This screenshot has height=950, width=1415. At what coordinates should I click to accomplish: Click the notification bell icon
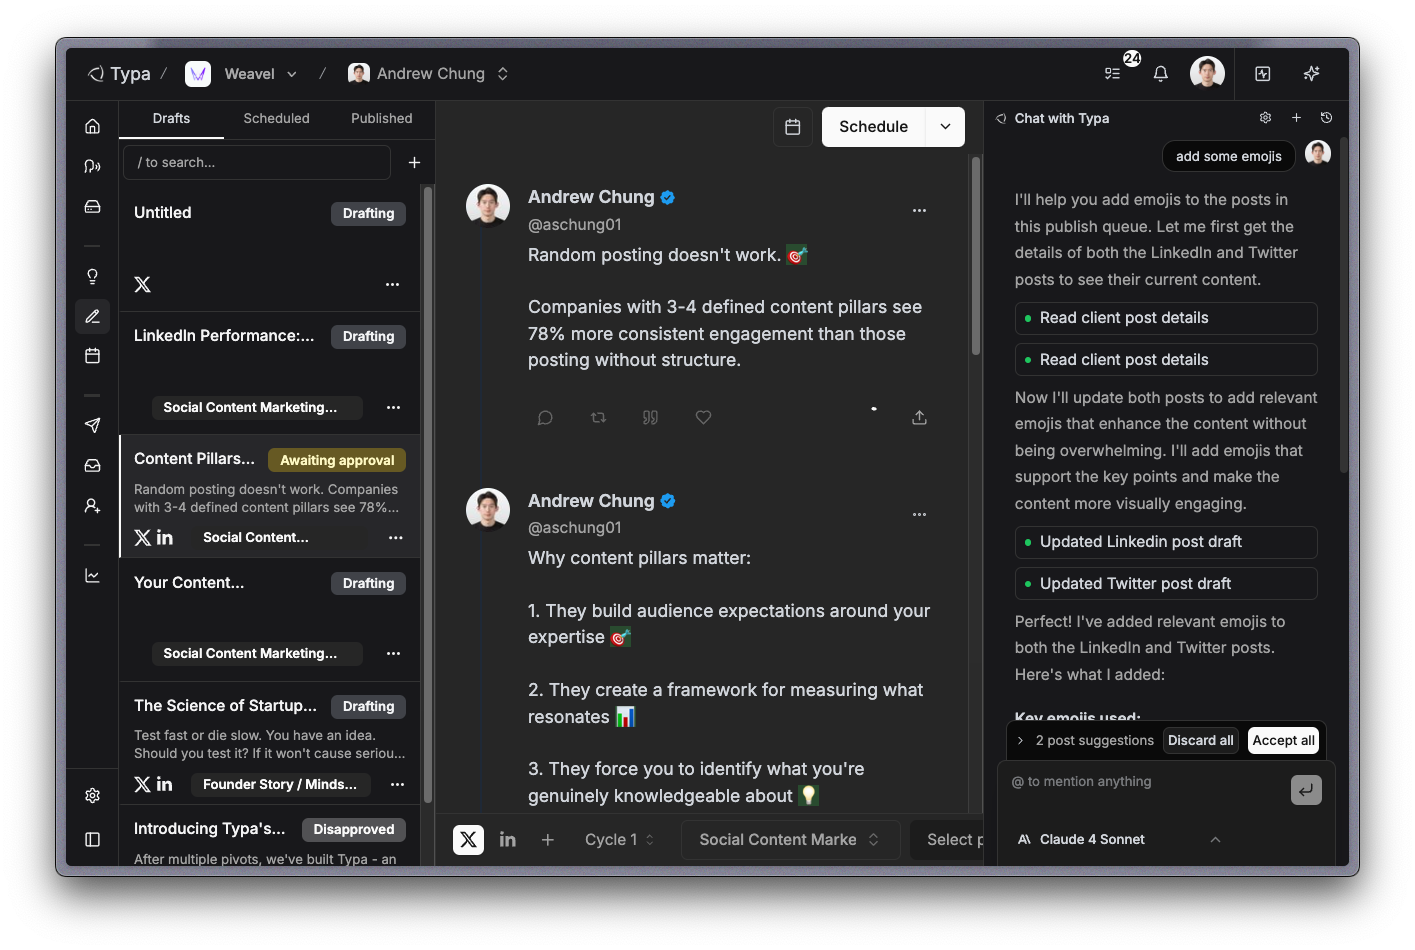(1160, 74)
